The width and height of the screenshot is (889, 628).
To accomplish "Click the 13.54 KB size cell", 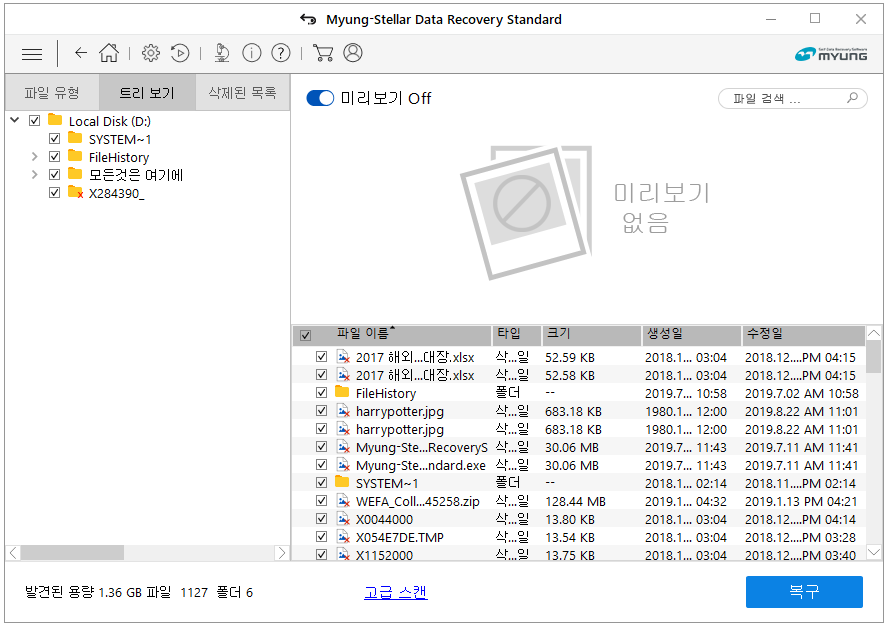I will [569, 537].
